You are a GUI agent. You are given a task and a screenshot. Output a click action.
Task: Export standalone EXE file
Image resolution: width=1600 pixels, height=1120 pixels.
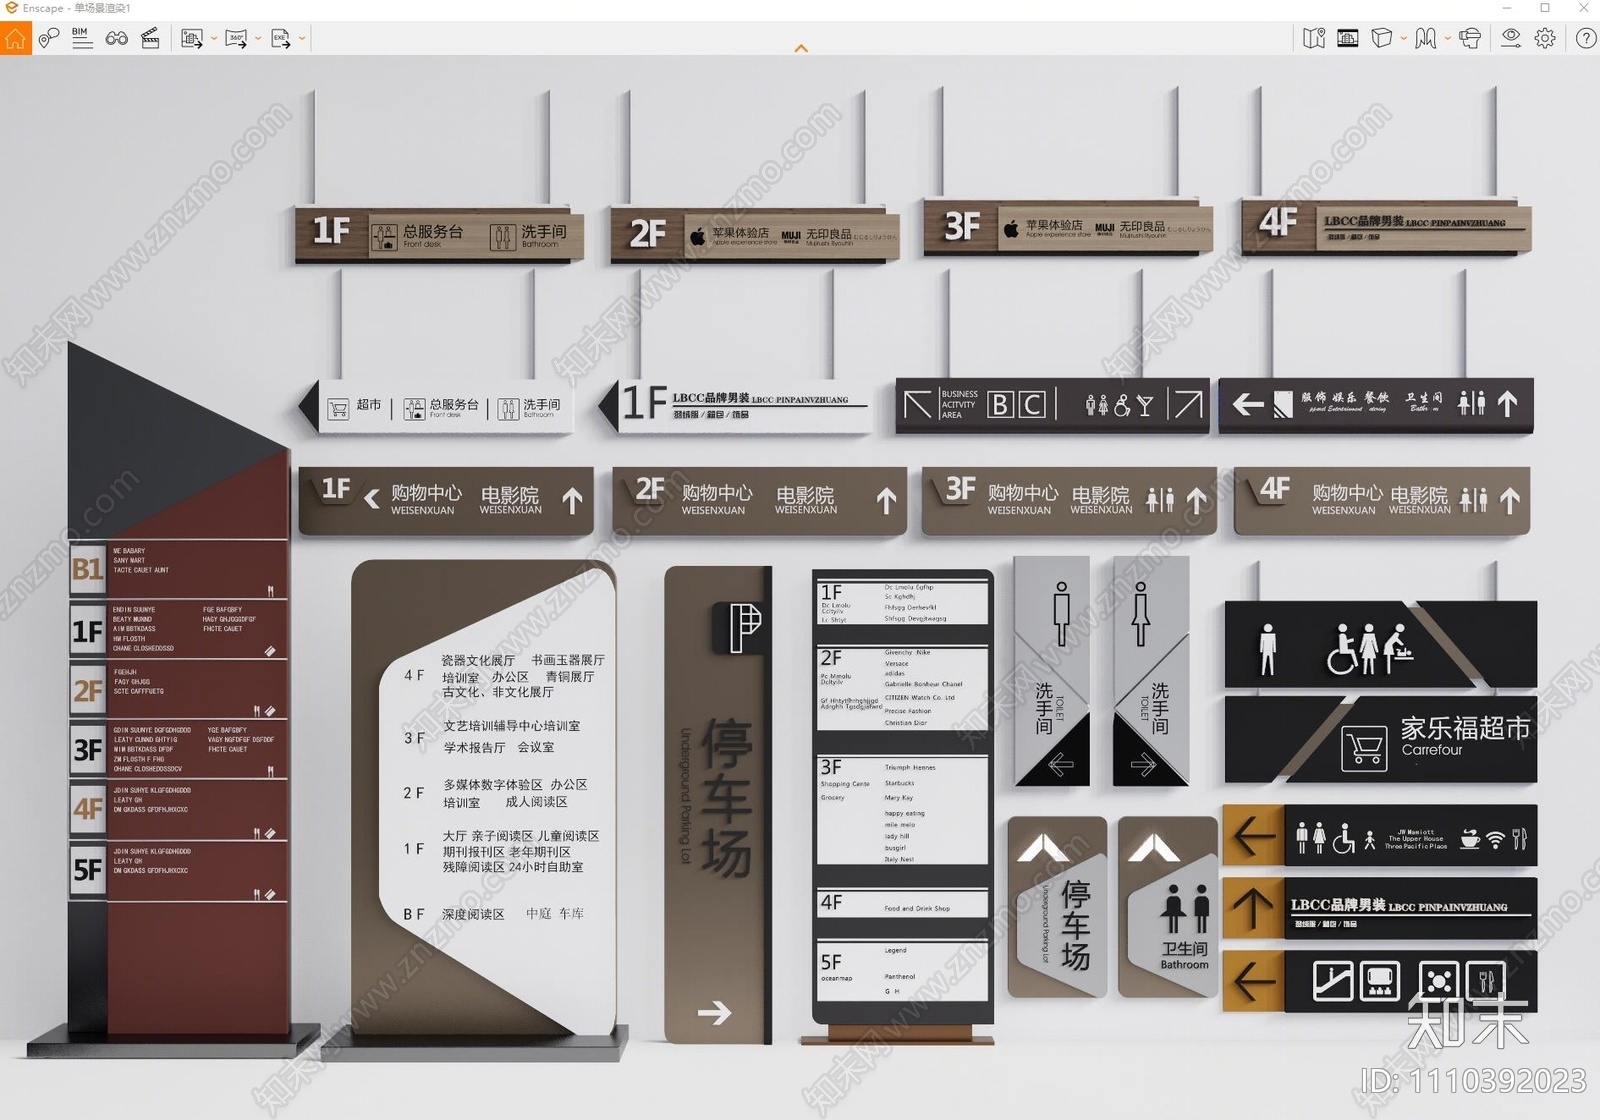pyautogui.click(x=281, y=38)
